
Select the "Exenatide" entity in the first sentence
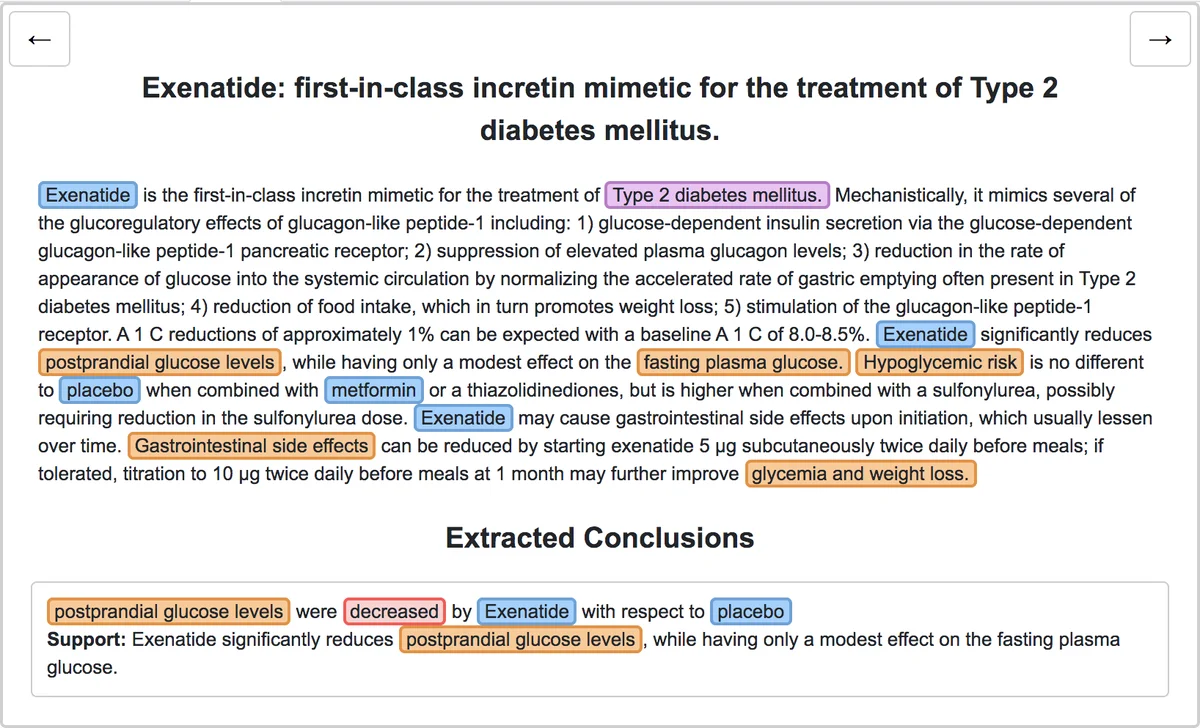pyautogui.click(x=88, y=194)
